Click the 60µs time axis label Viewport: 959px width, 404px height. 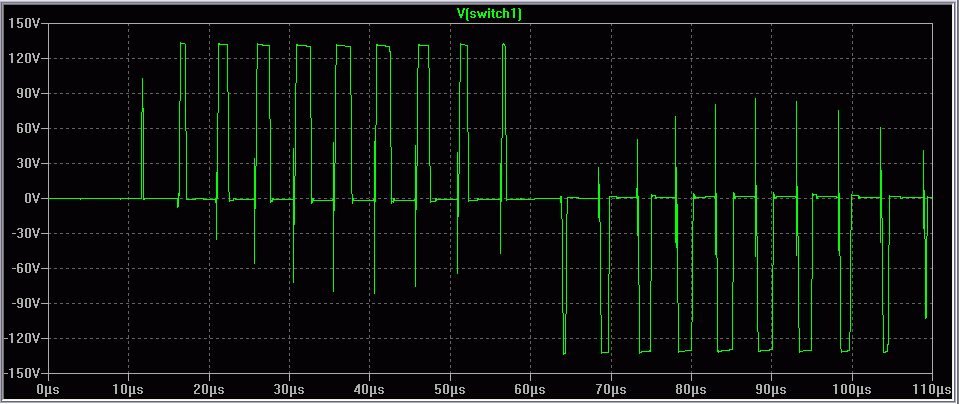(530, 389)
